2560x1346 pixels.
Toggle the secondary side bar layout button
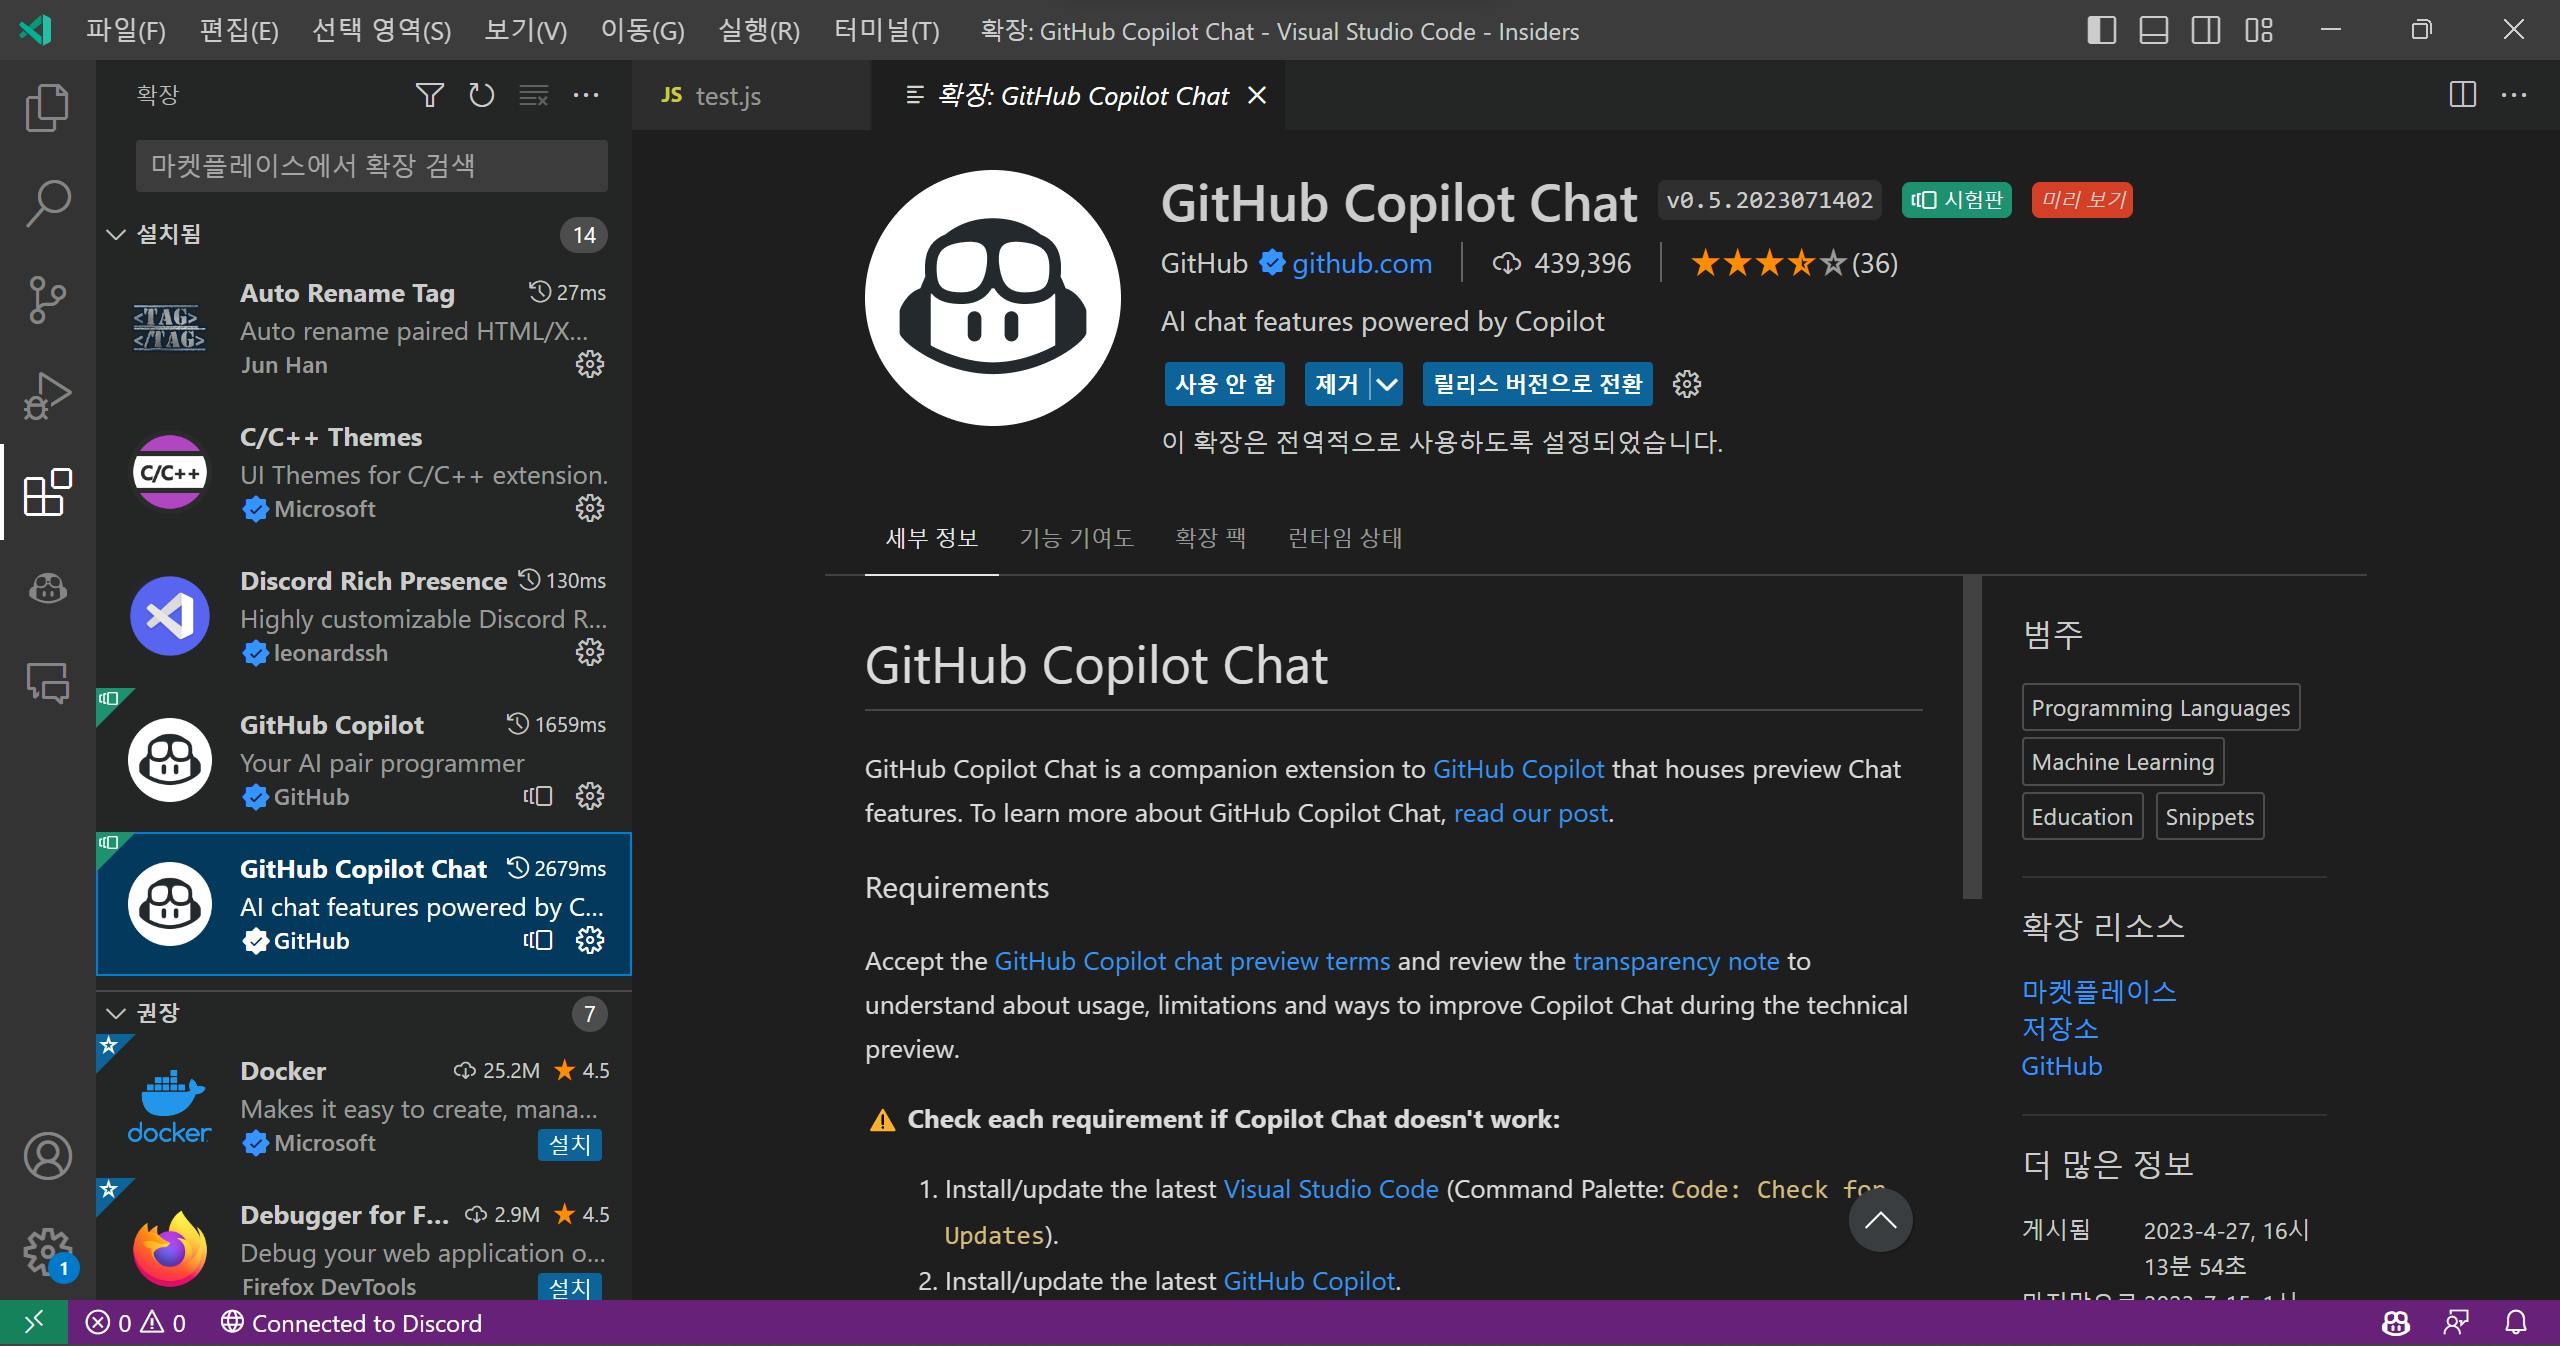[2205, 30]
